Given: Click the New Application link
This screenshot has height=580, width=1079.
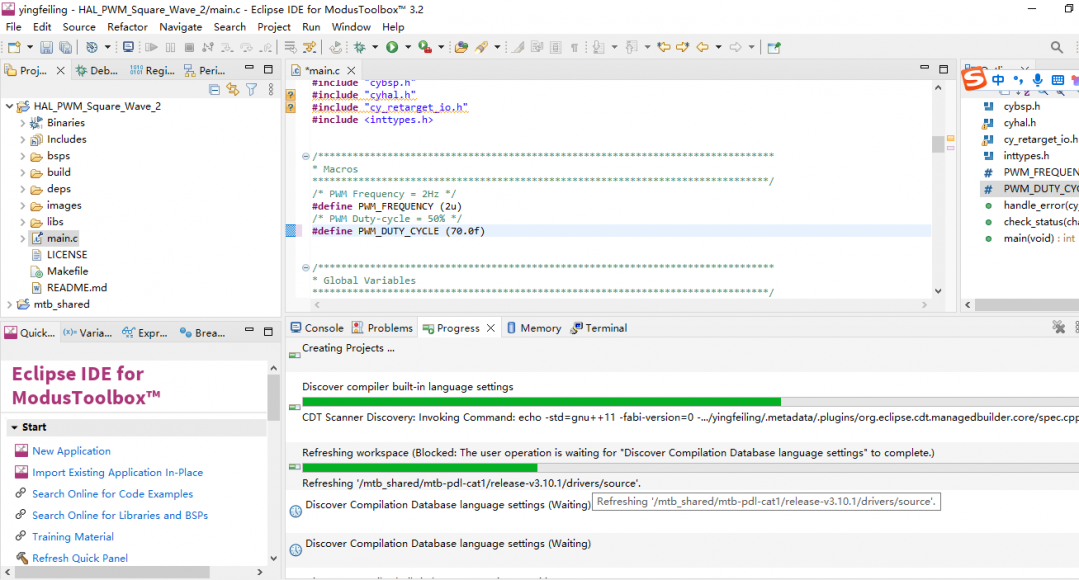Looking at the screenshot, I should (x=71, y=451).
